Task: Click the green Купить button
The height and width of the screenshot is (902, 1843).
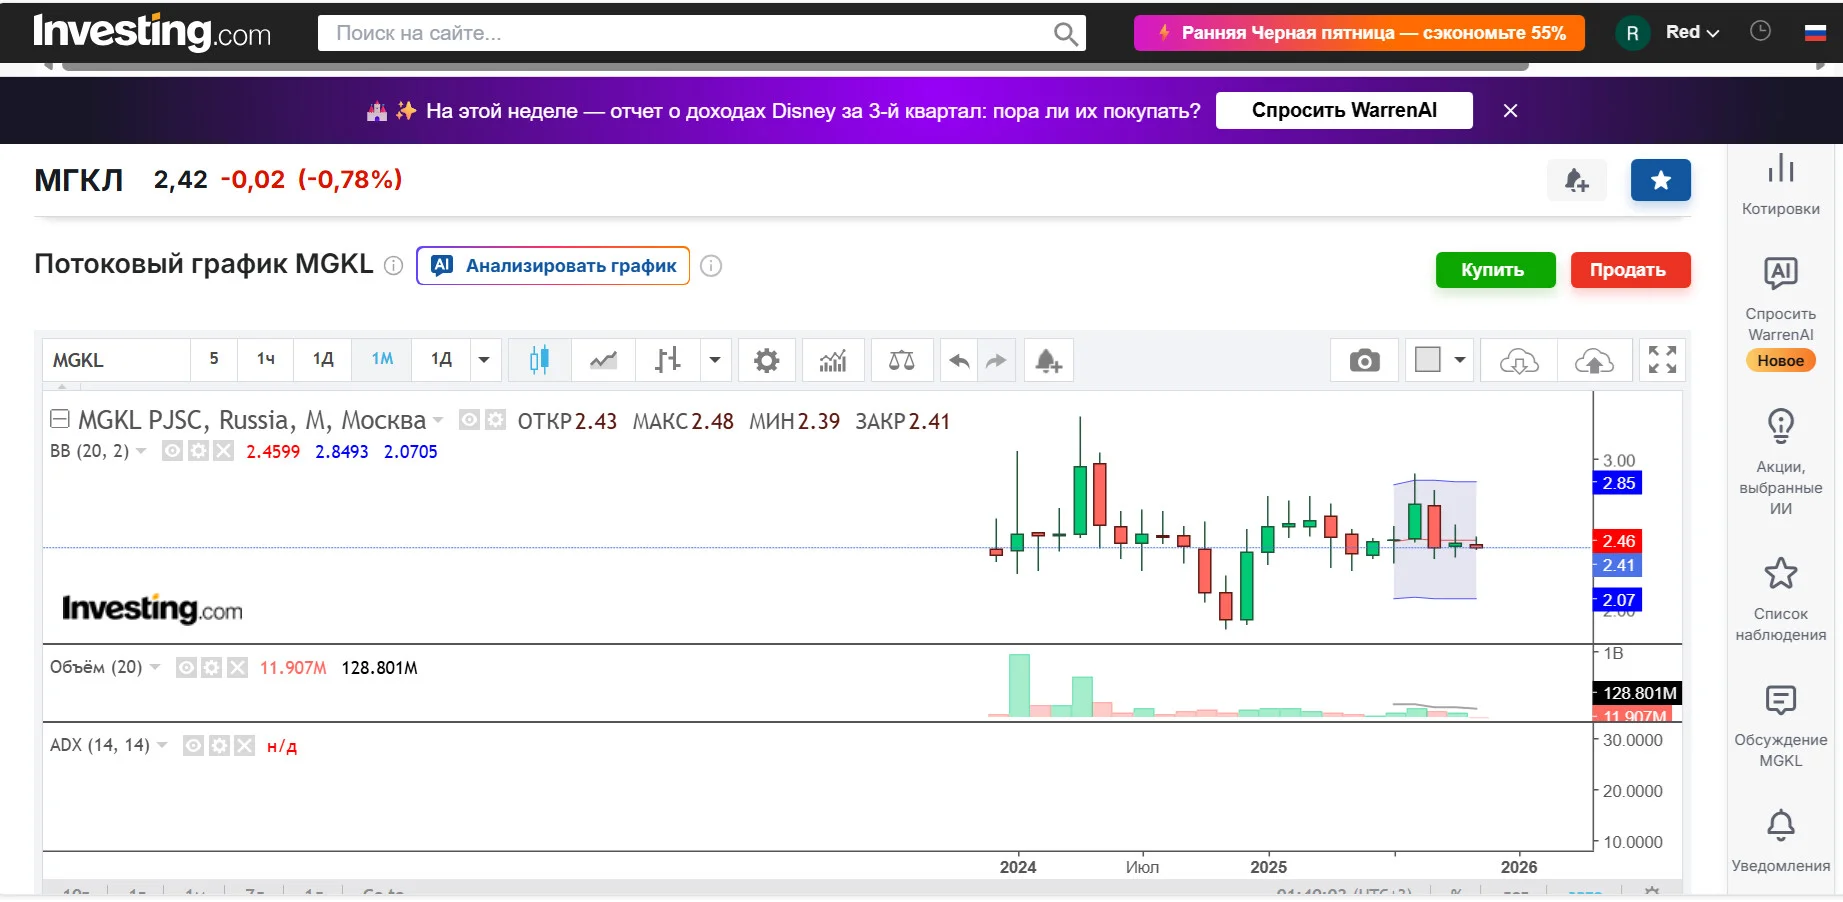Action: click(x=1495, y=270)
